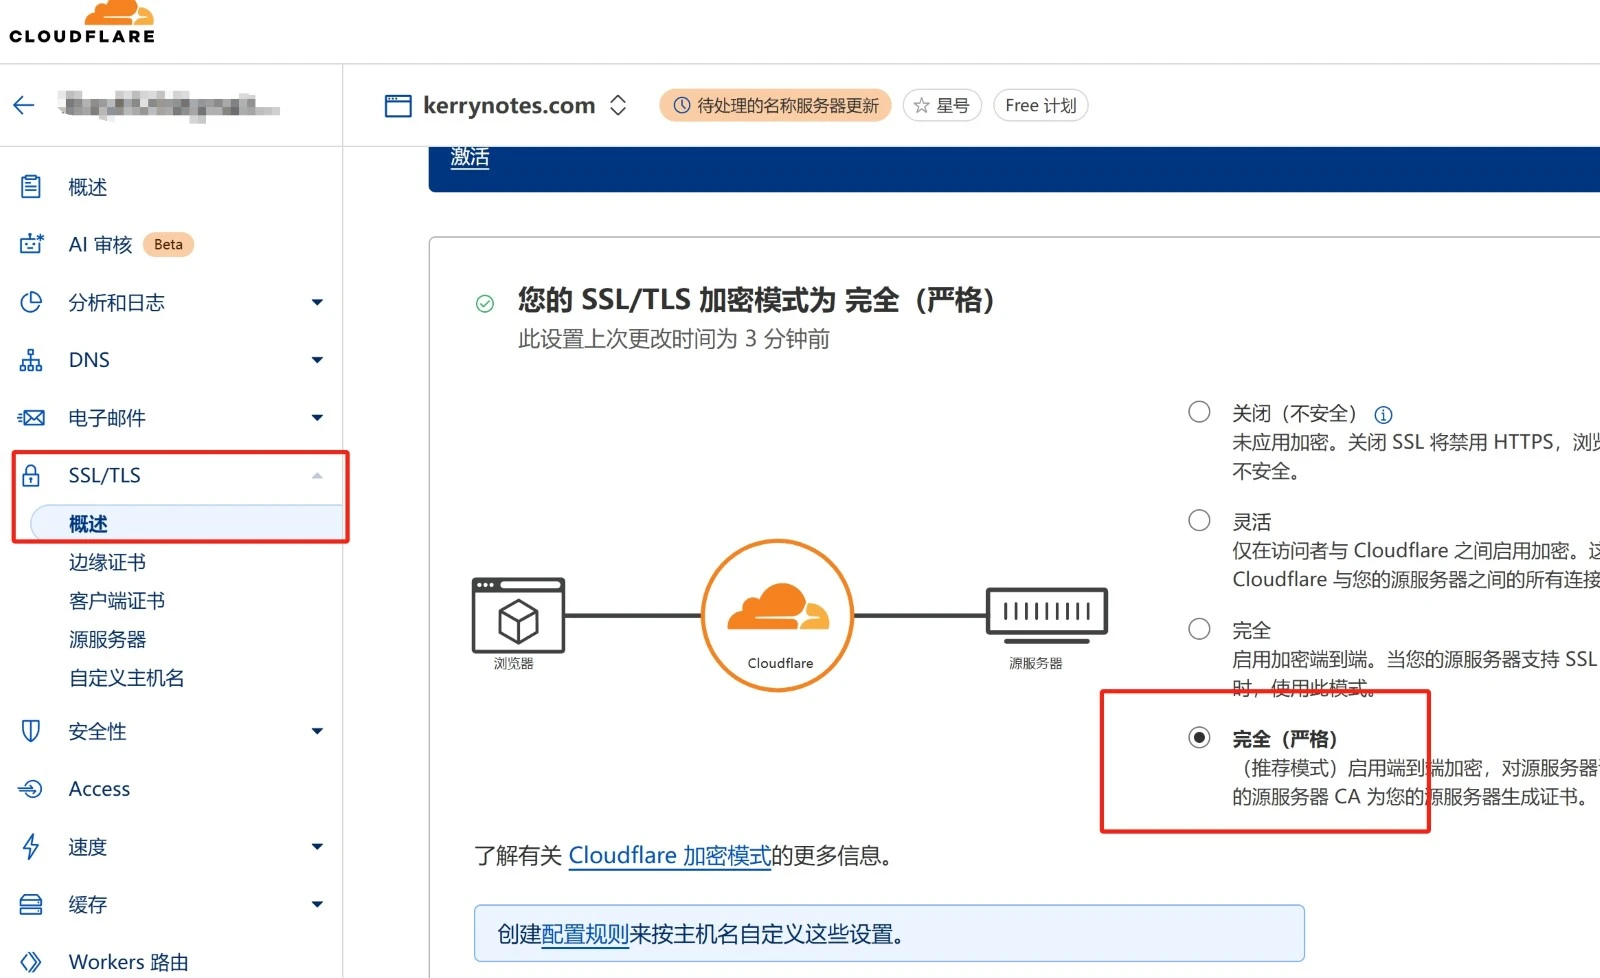Click the clock icon in pending nameserver badge
The image size is (1600, 978).
[x=682, y=105]
